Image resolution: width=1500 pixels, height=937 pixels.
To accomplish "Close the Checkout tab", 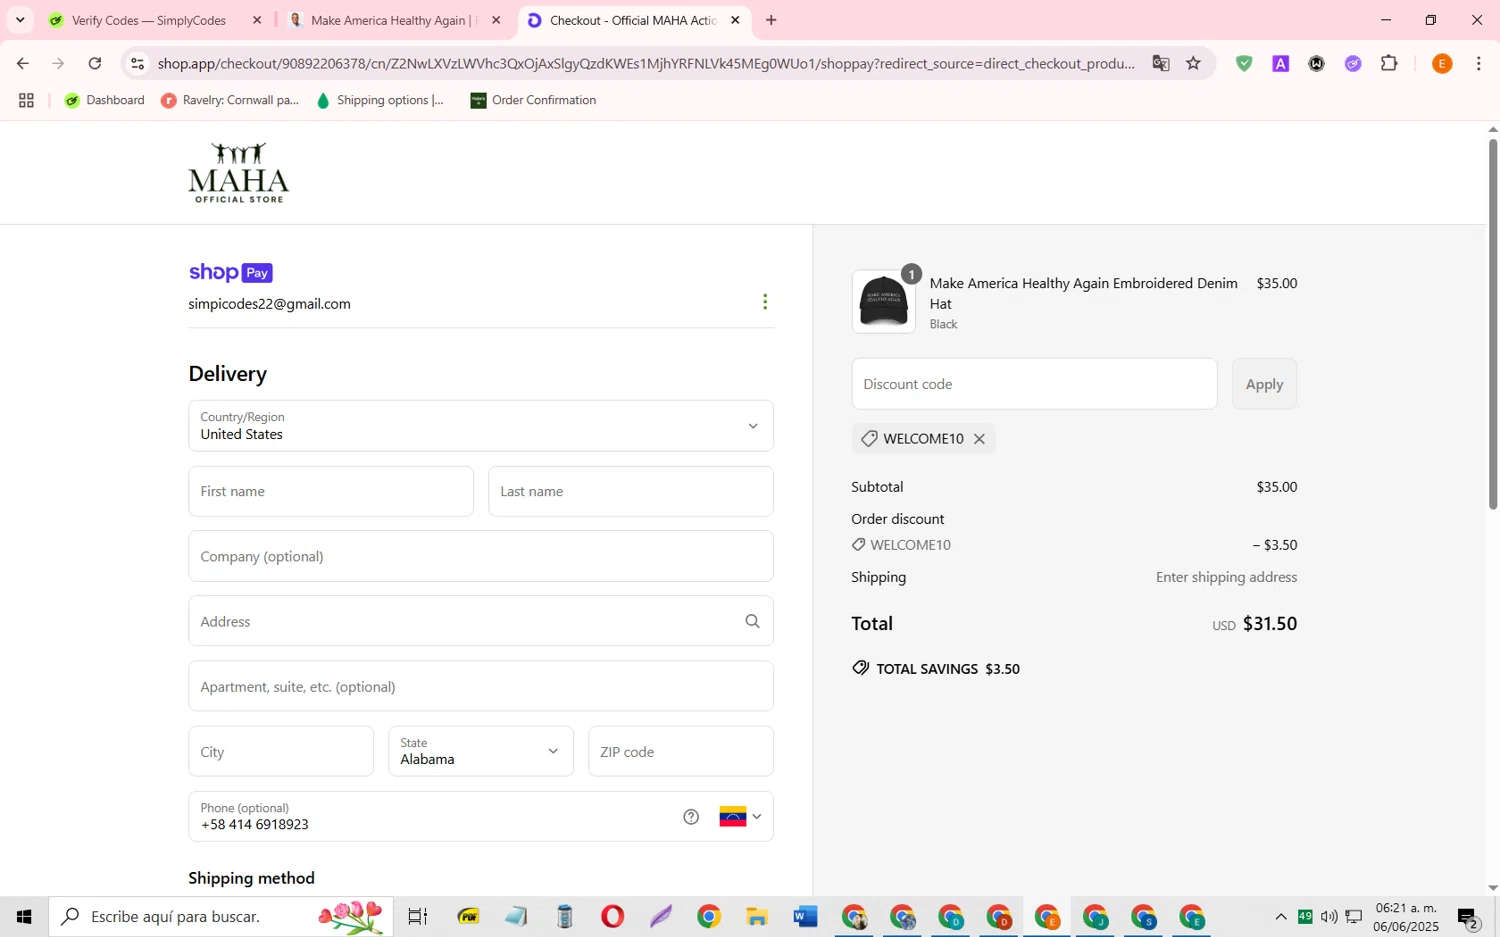I will point(735,20).
